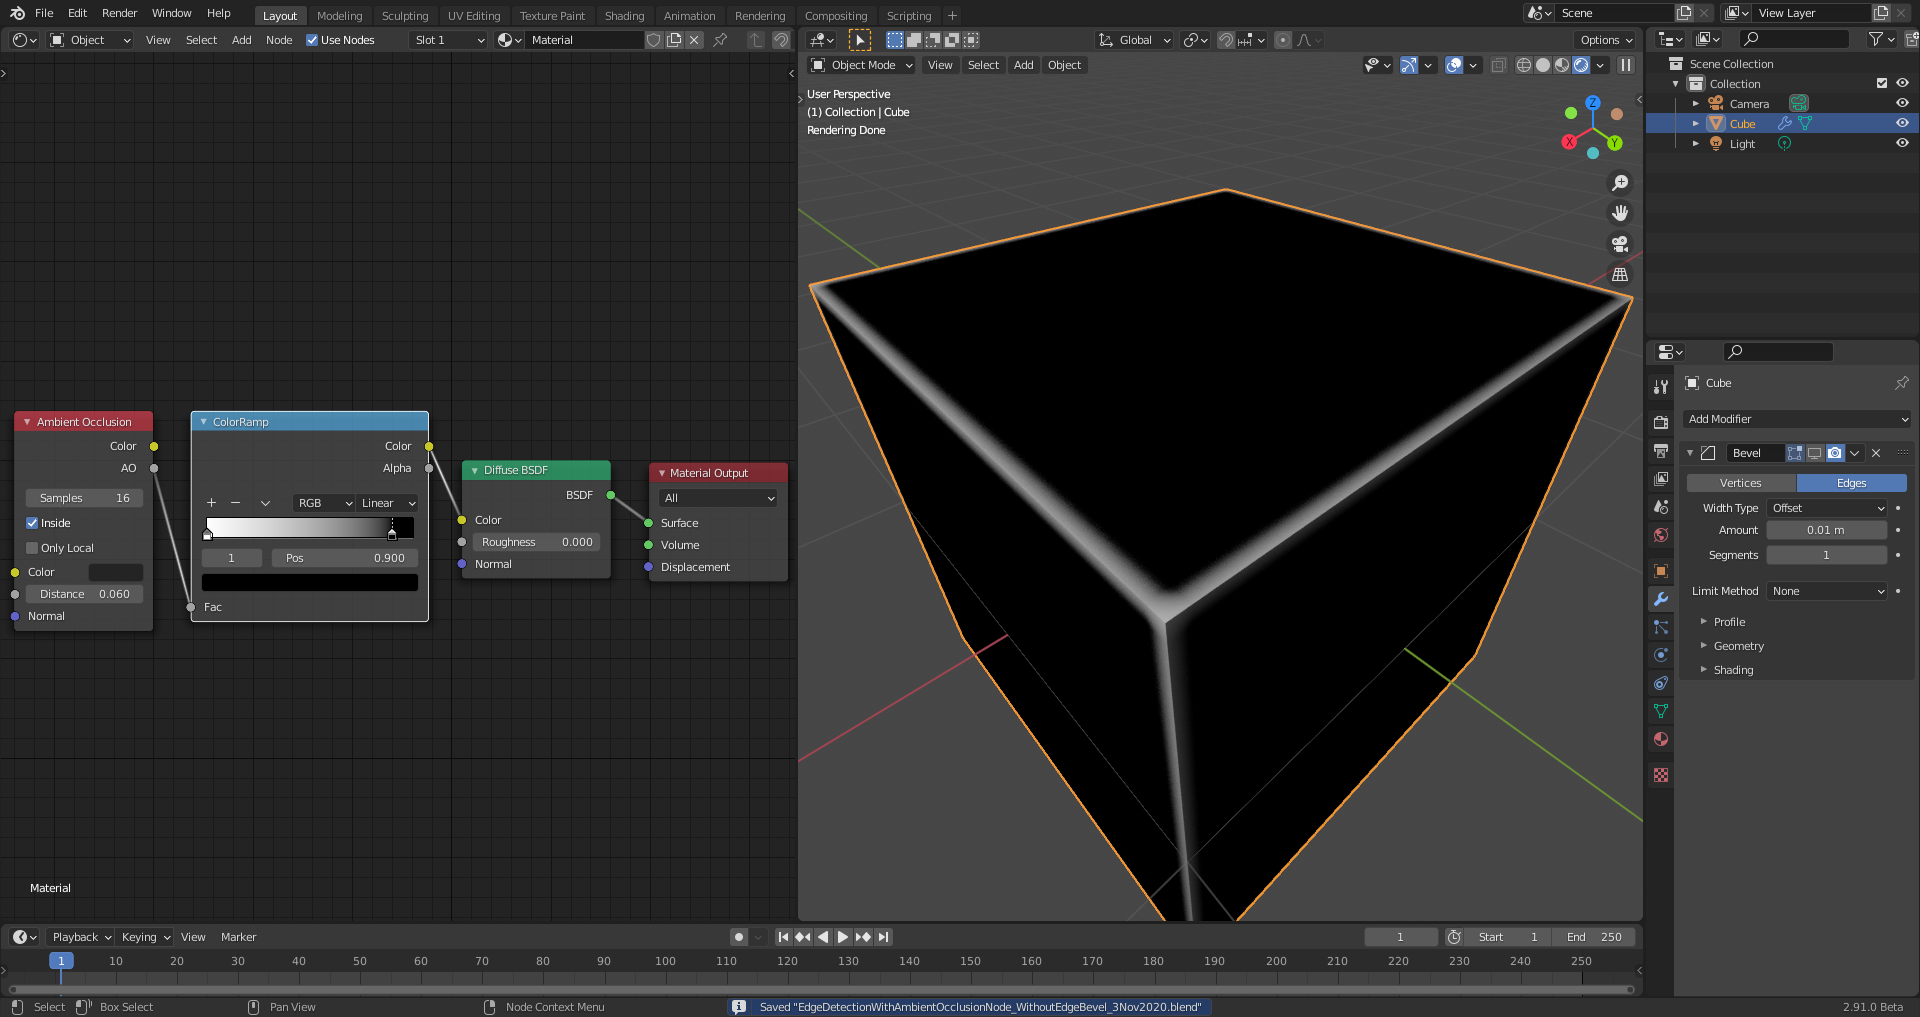Uncheck Inside on the Ambient Occlusion node
The width and height of the screenshot is (1920, 1017).
(x=33, y=523)
